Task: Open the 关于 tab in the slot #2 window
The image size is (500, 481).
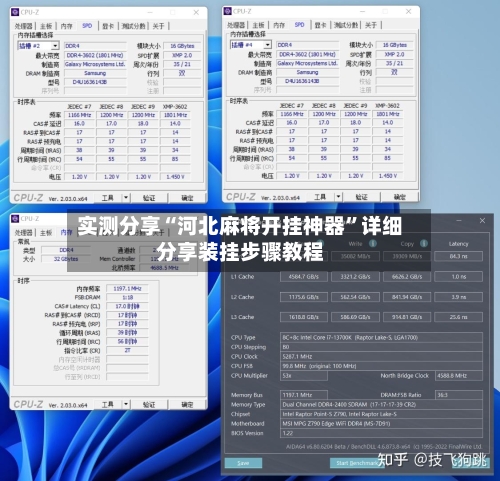Action: coord(159,26)
